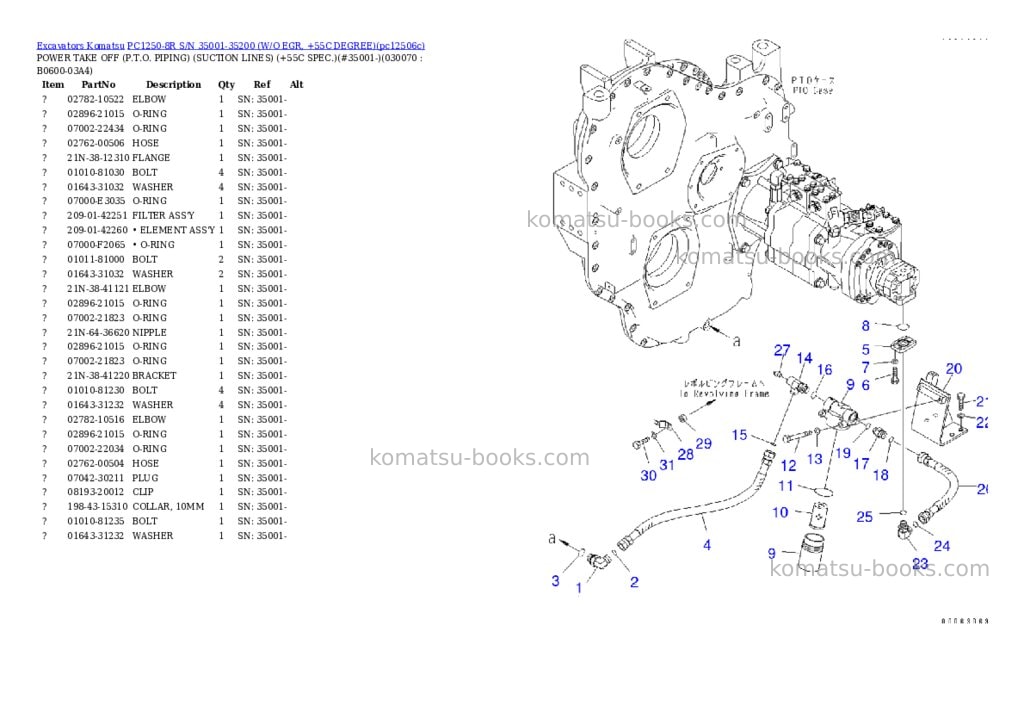Click callout number 20 near the bracket

tap(953, 368)
